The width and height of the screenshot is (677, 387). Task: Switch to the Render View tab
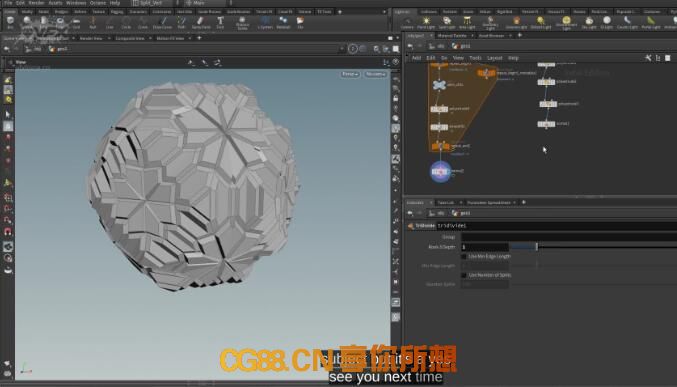point(91,38)
